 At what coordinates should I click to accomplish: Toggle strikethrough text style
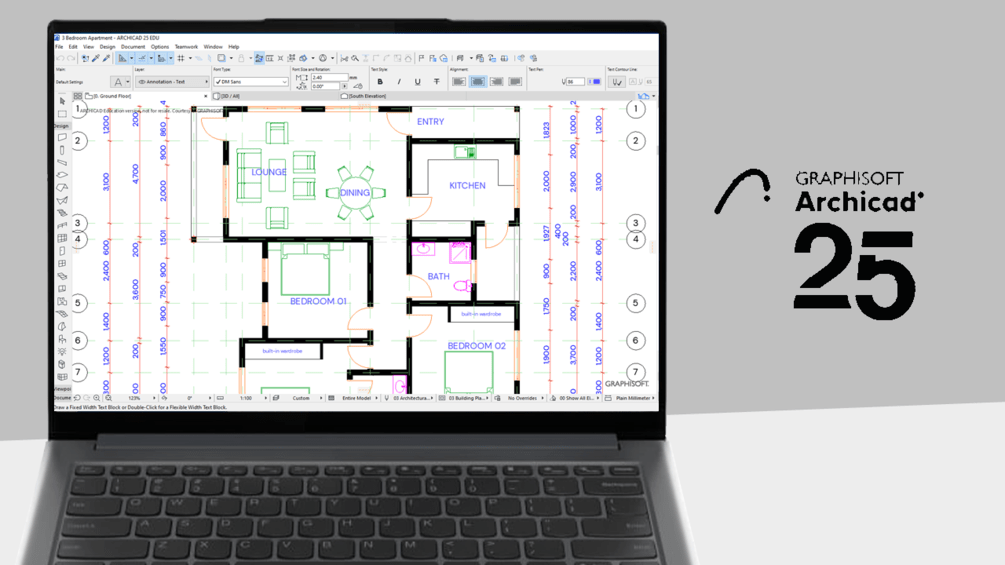click(x=436, y=81)
